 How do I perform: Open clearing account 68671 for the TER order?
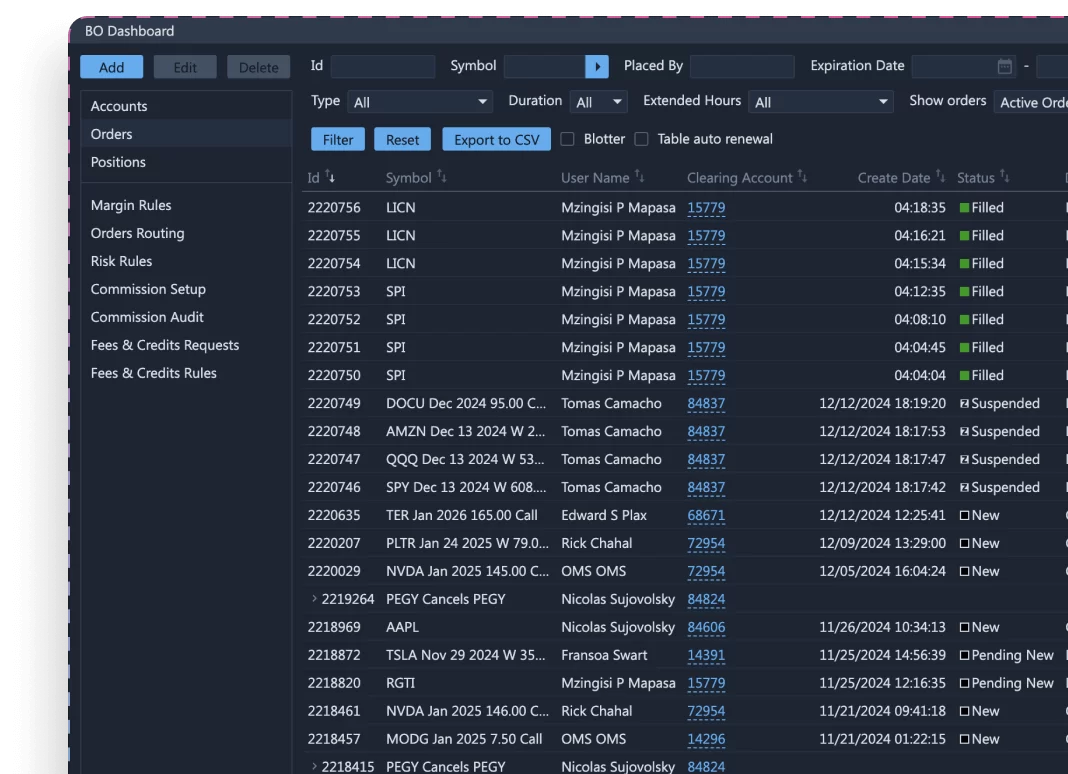(706, 515)
